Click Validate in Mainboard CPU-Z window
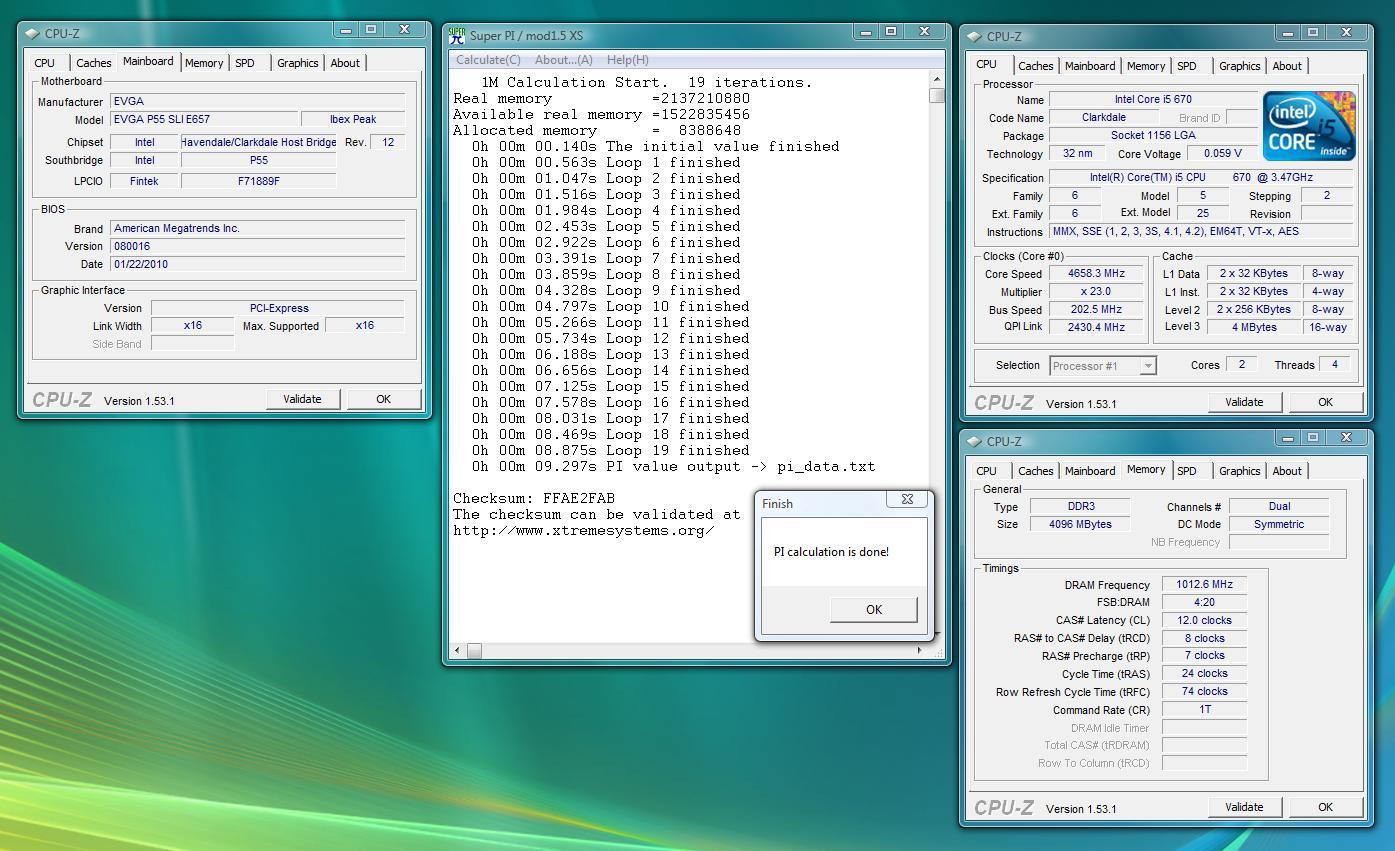This screenshot has height=851, width=1395. click(302, 399)
